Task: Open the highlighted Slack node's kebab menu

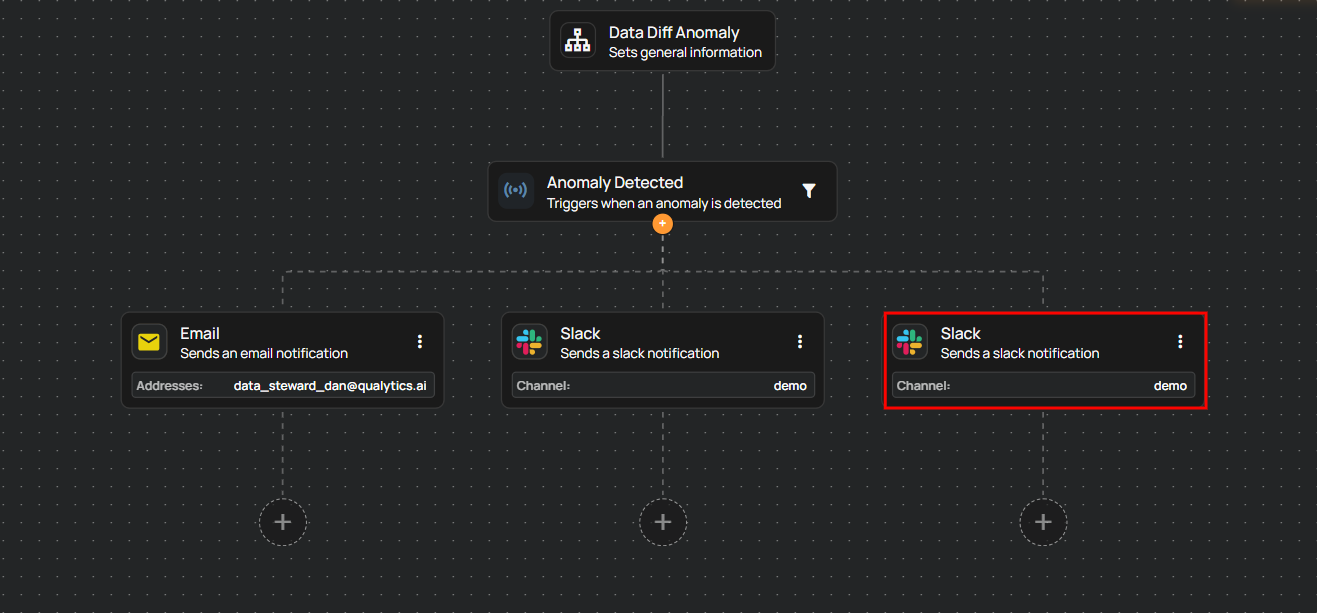Action: [1180, 342]
